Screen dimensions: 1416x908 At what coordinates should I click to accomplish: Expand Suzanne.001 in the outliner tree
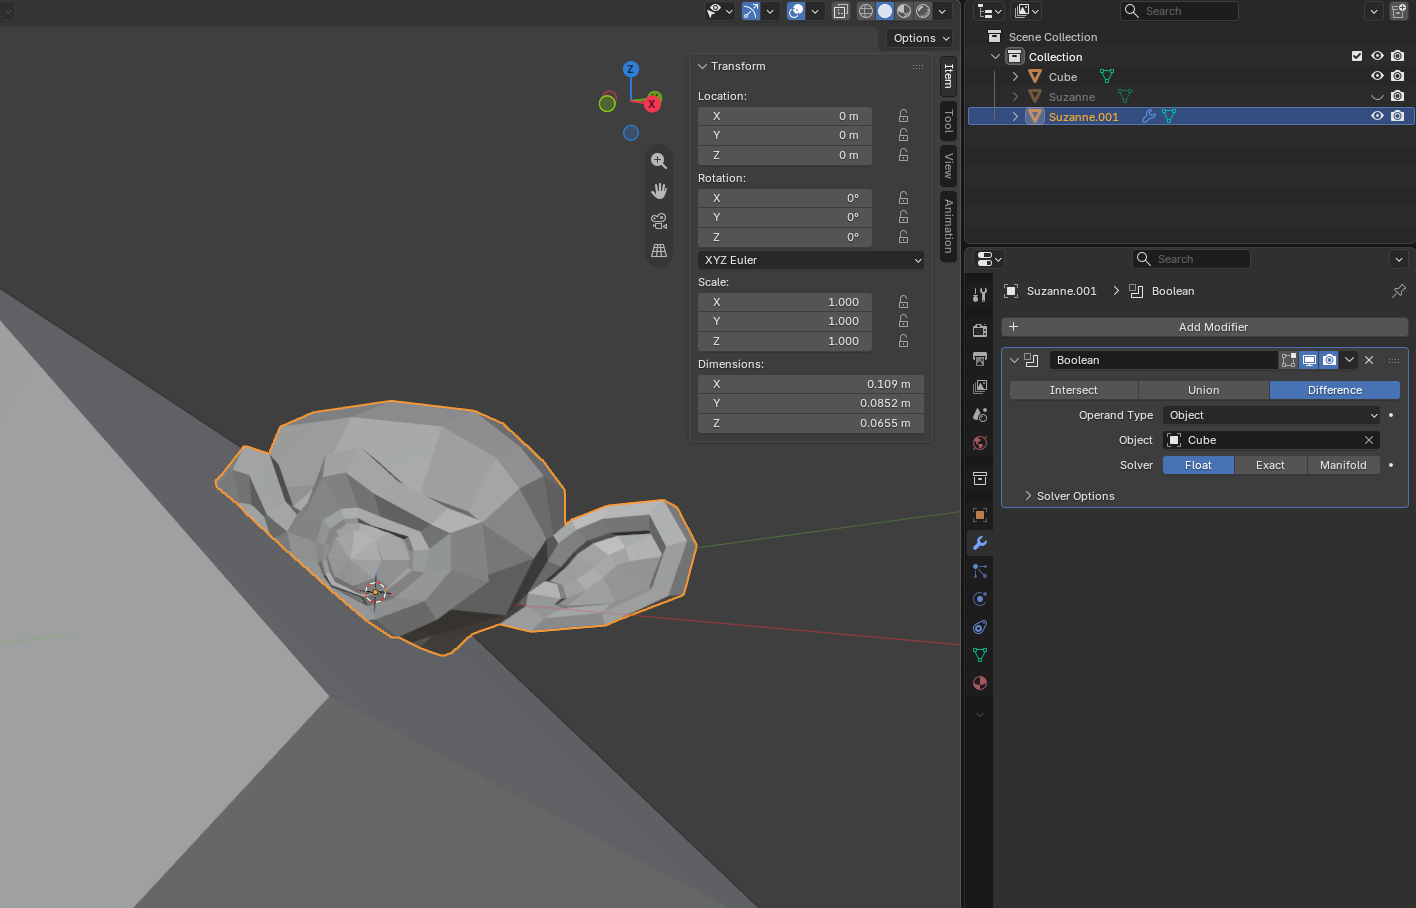point(1015,117)
